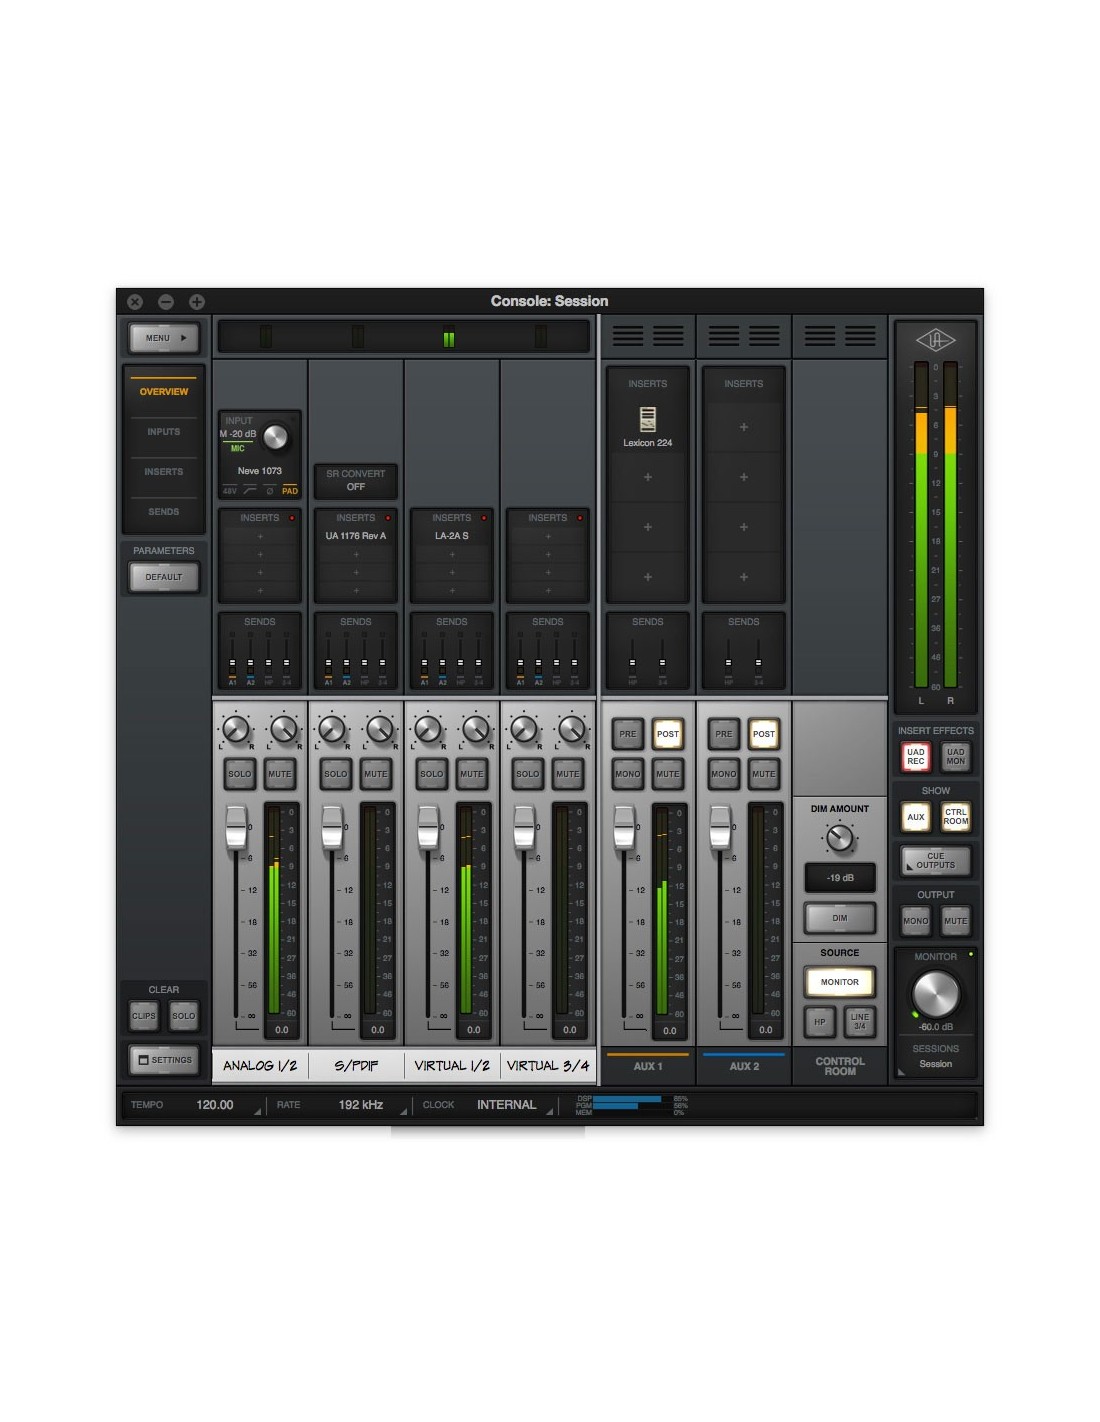Turn the DIM AMOUNT knob
Image resolution: width=1100 pixels, height=1422 pixels.
[840, 837]
